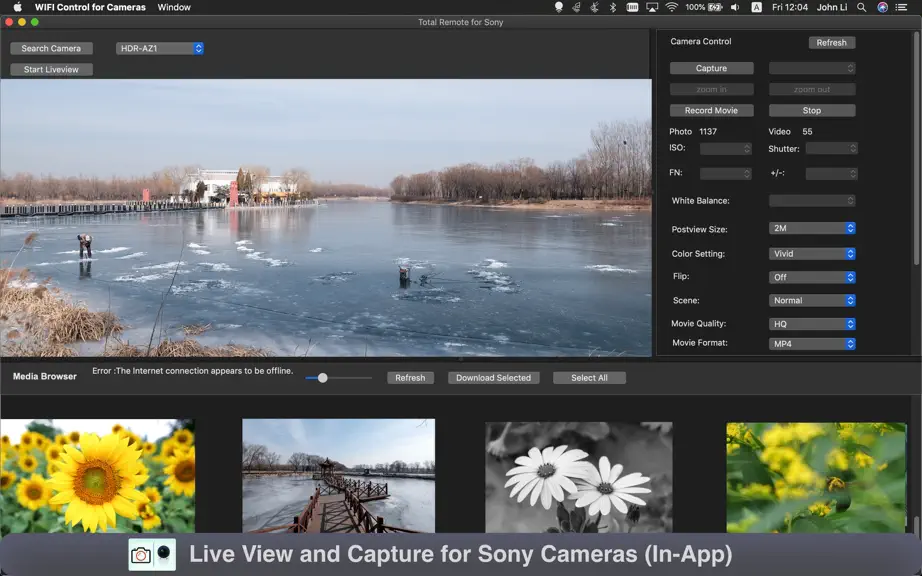Open the empty dropdown beside Capture
922x576 pixels.
(812, 68)
